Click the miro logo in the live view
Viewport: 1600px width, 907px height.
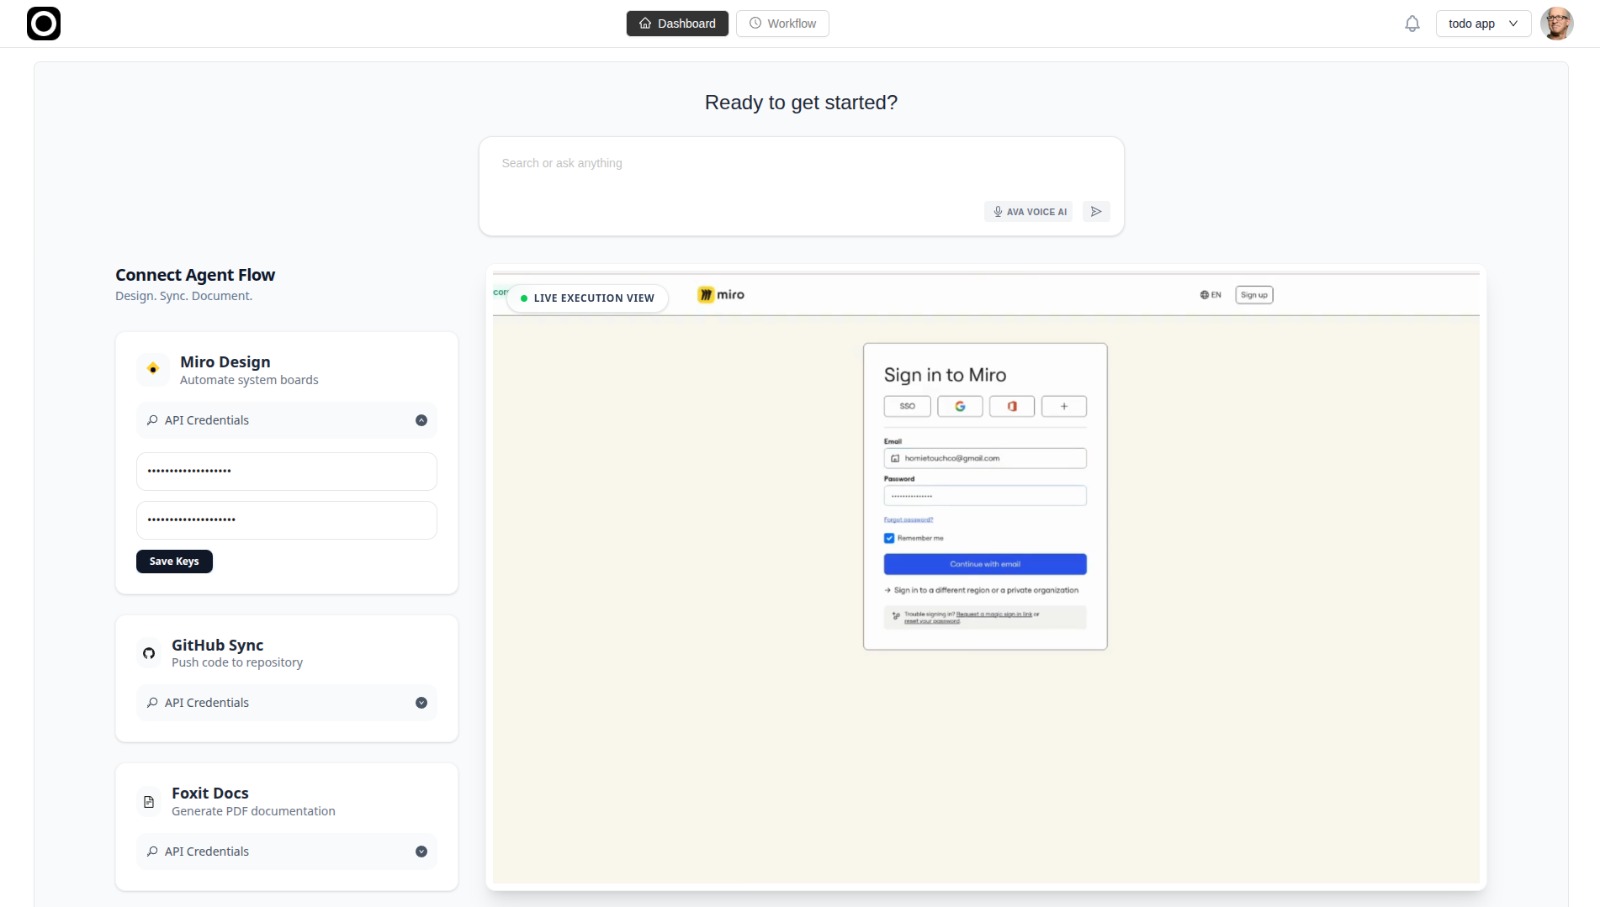721,295
